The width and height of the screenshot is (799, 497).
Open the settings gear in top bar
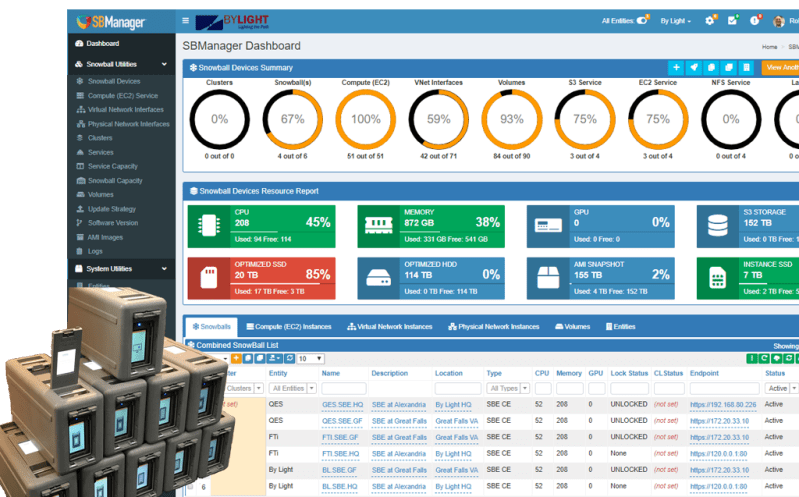coord(709,21)
